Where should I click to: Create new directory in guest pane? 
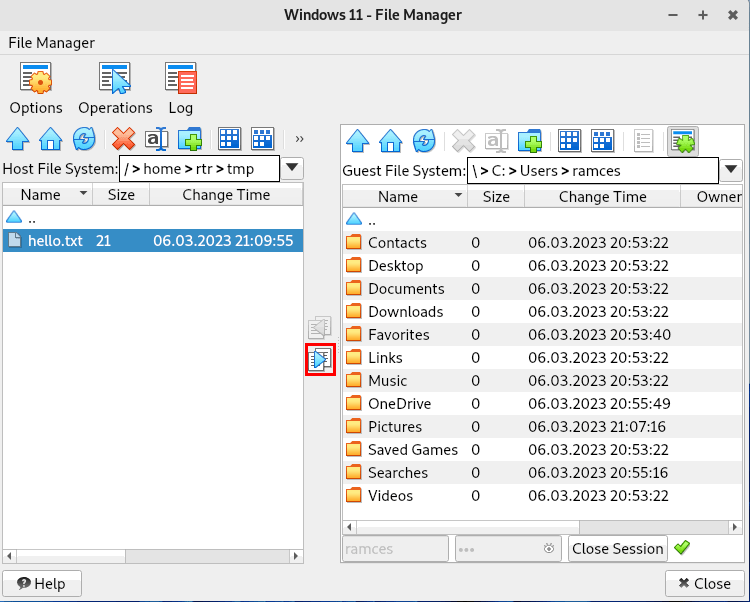pyautogui.click(x=530, y=141)
